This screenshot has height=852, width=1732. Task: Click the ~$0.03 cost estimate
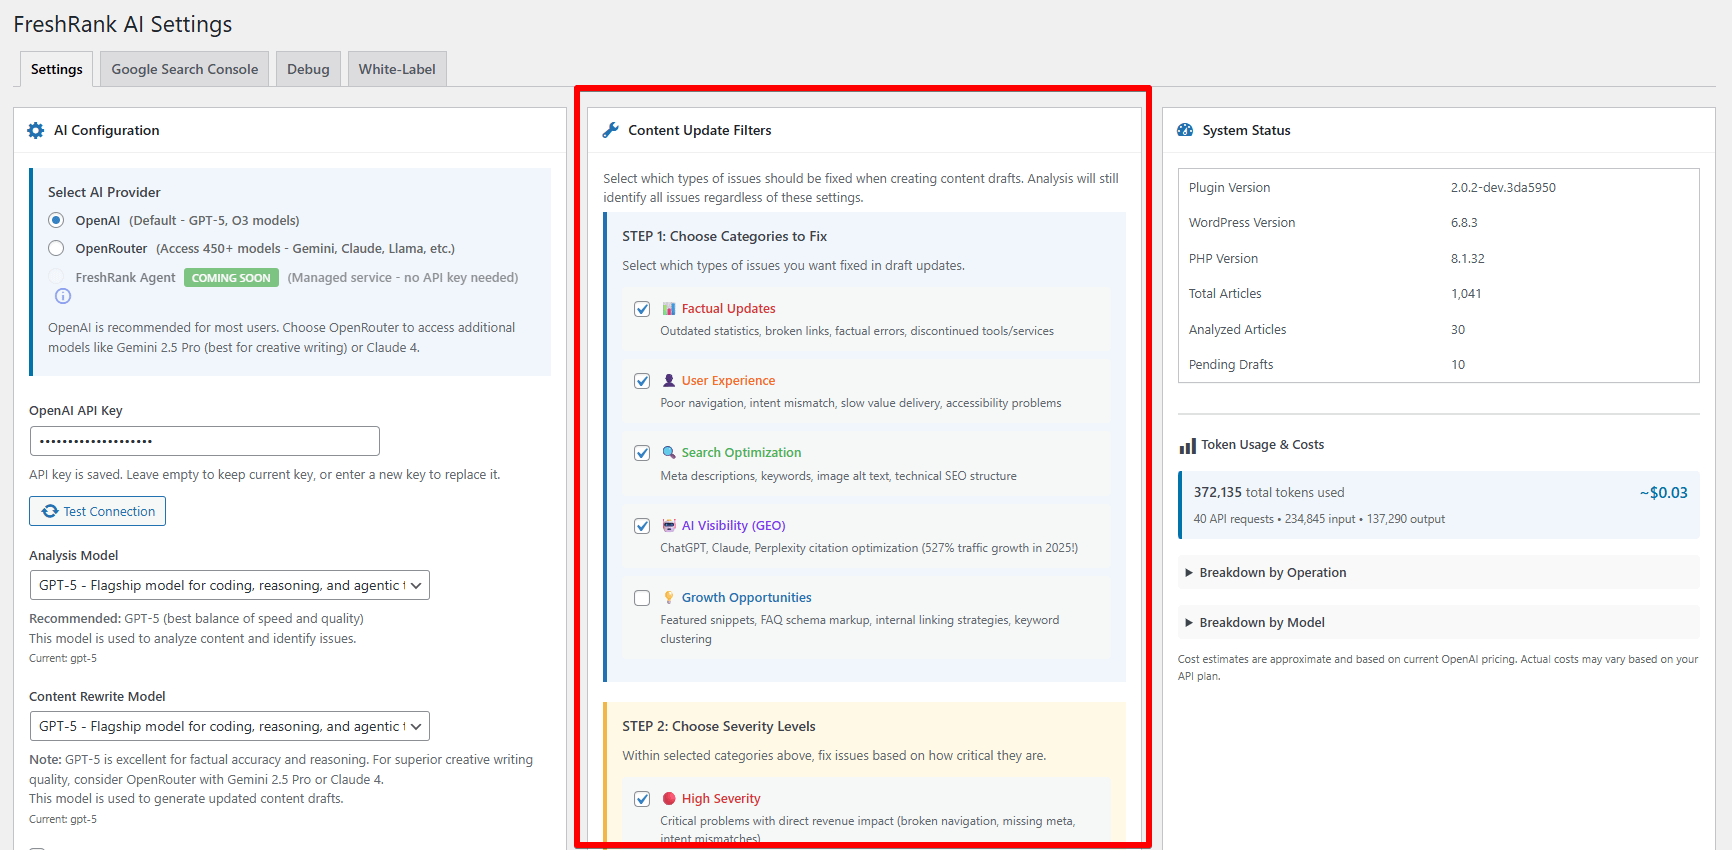coord(1663,493)
